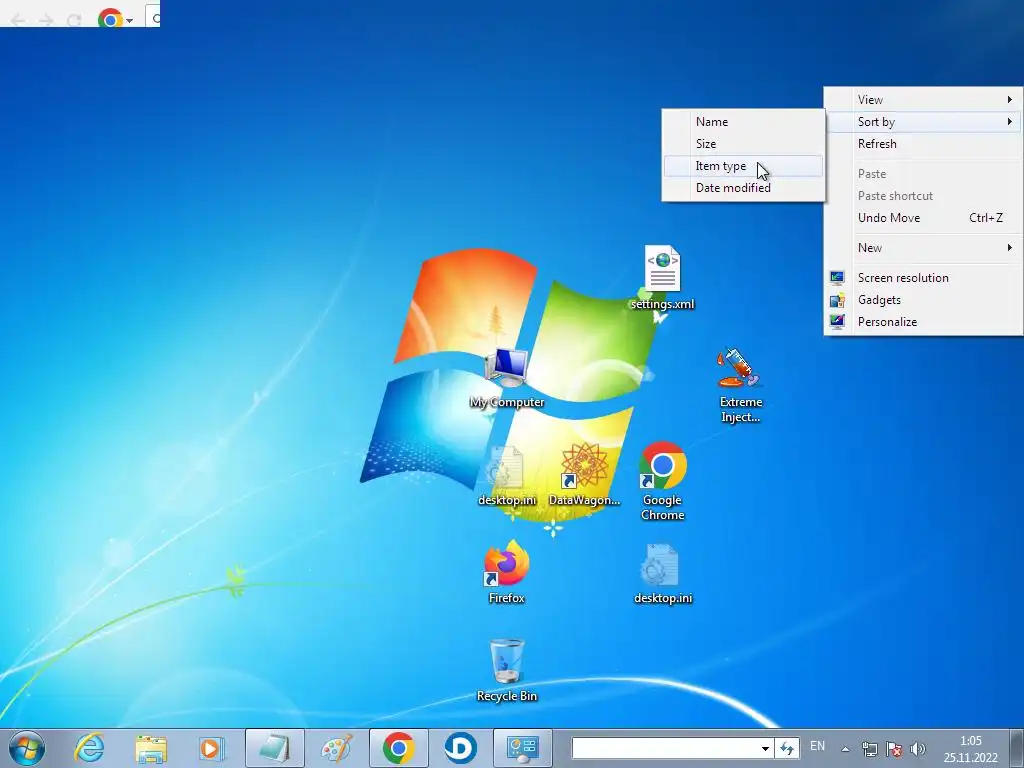
Task: Sort desktop icons by Name
Action: [743, 121]
